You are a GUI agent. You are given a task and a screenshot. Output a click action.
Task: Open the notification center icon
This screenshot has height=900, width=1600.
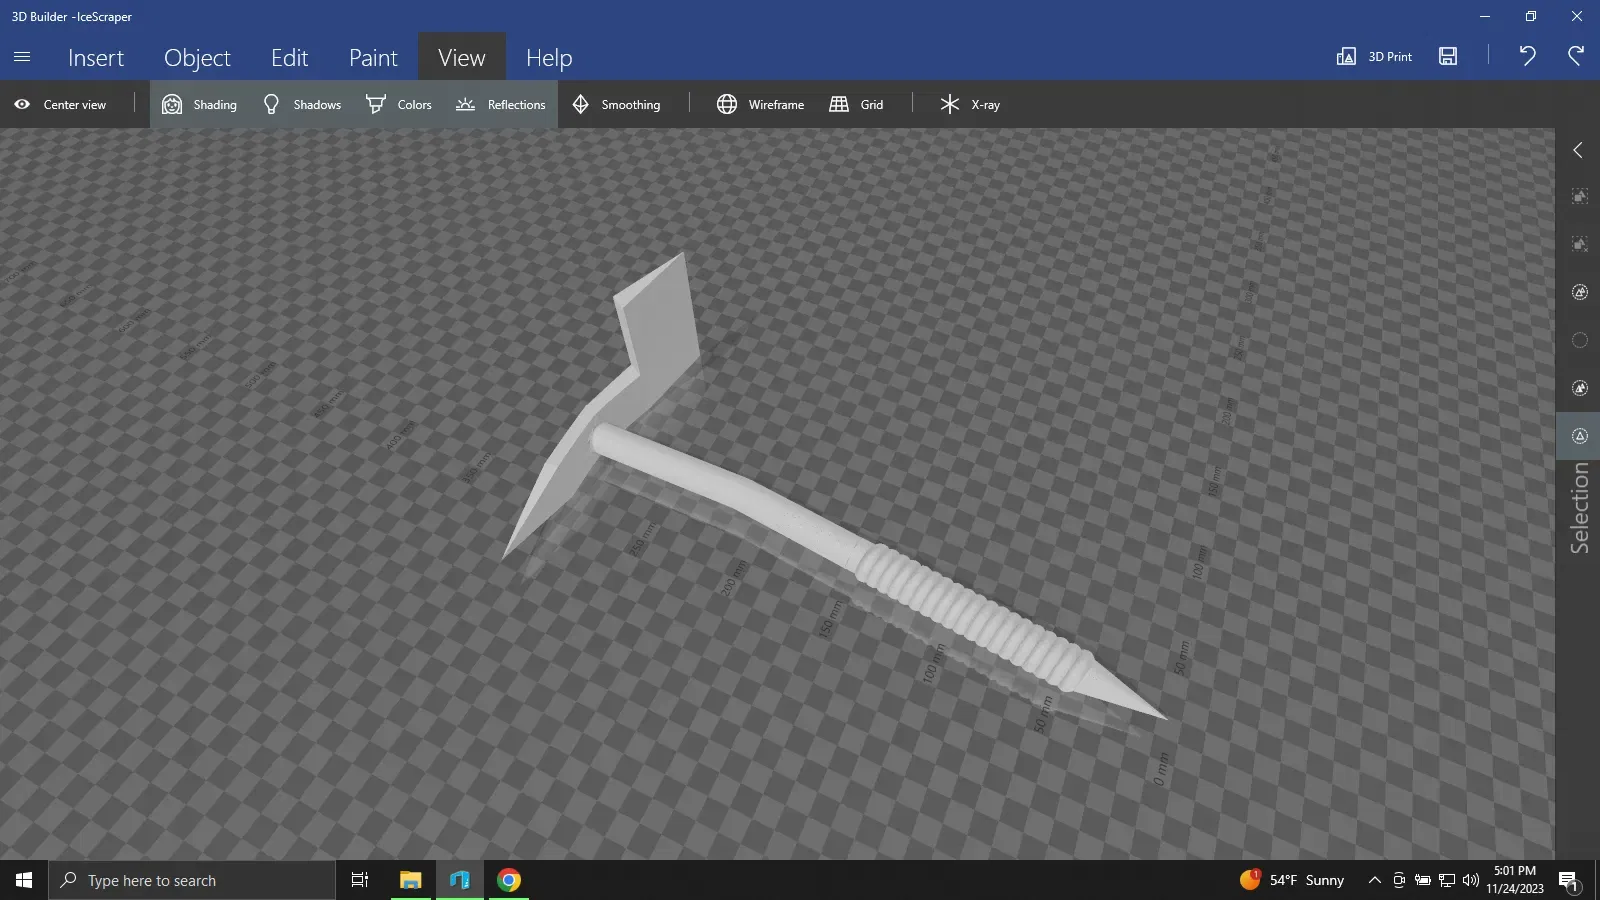coord(1569,880)
